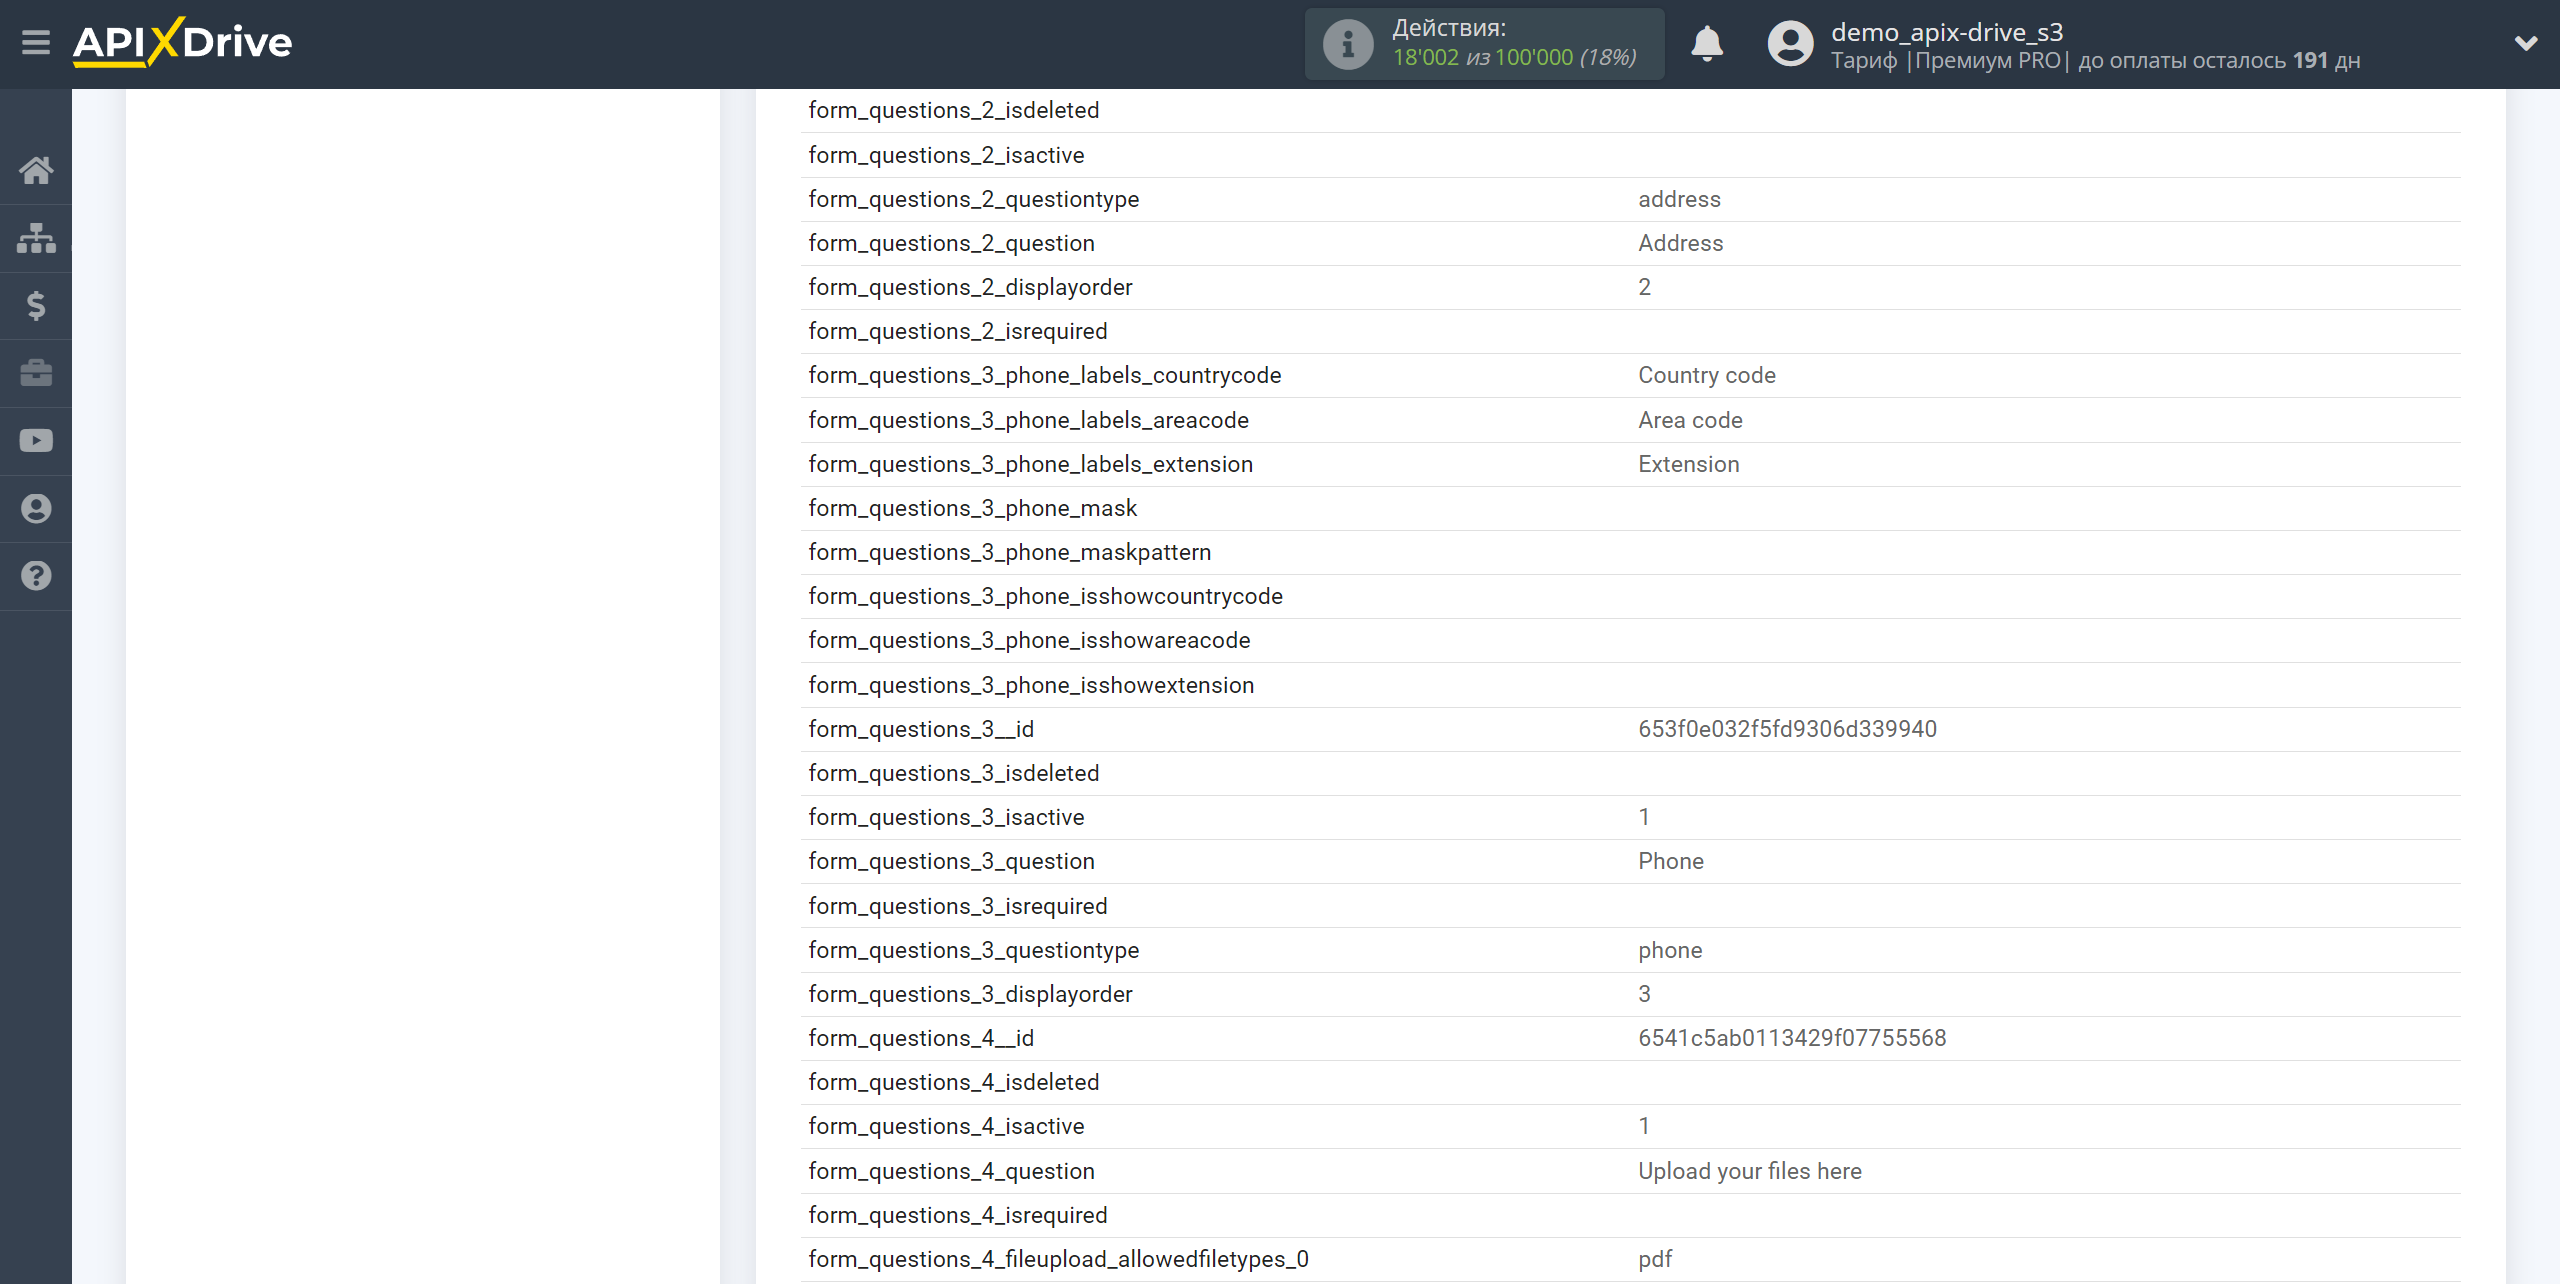Screen dimensions: 2560x1284
Task: Select row form_questions_2_displayorder
Action: [1630, 287]
